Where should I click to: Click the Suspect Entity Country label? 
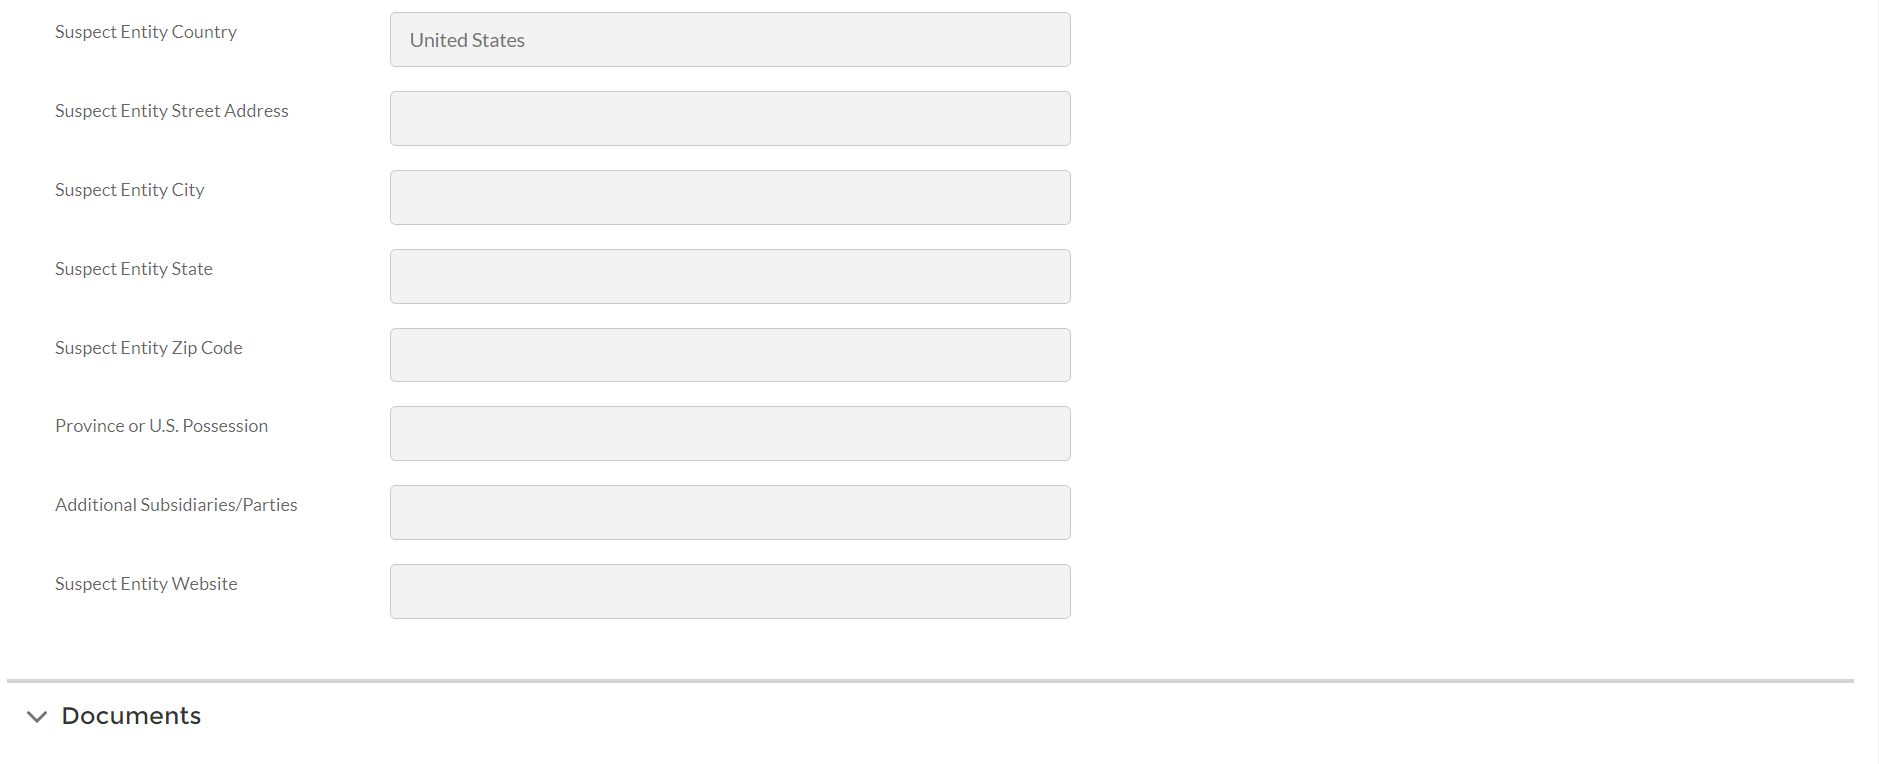point(146,32)
